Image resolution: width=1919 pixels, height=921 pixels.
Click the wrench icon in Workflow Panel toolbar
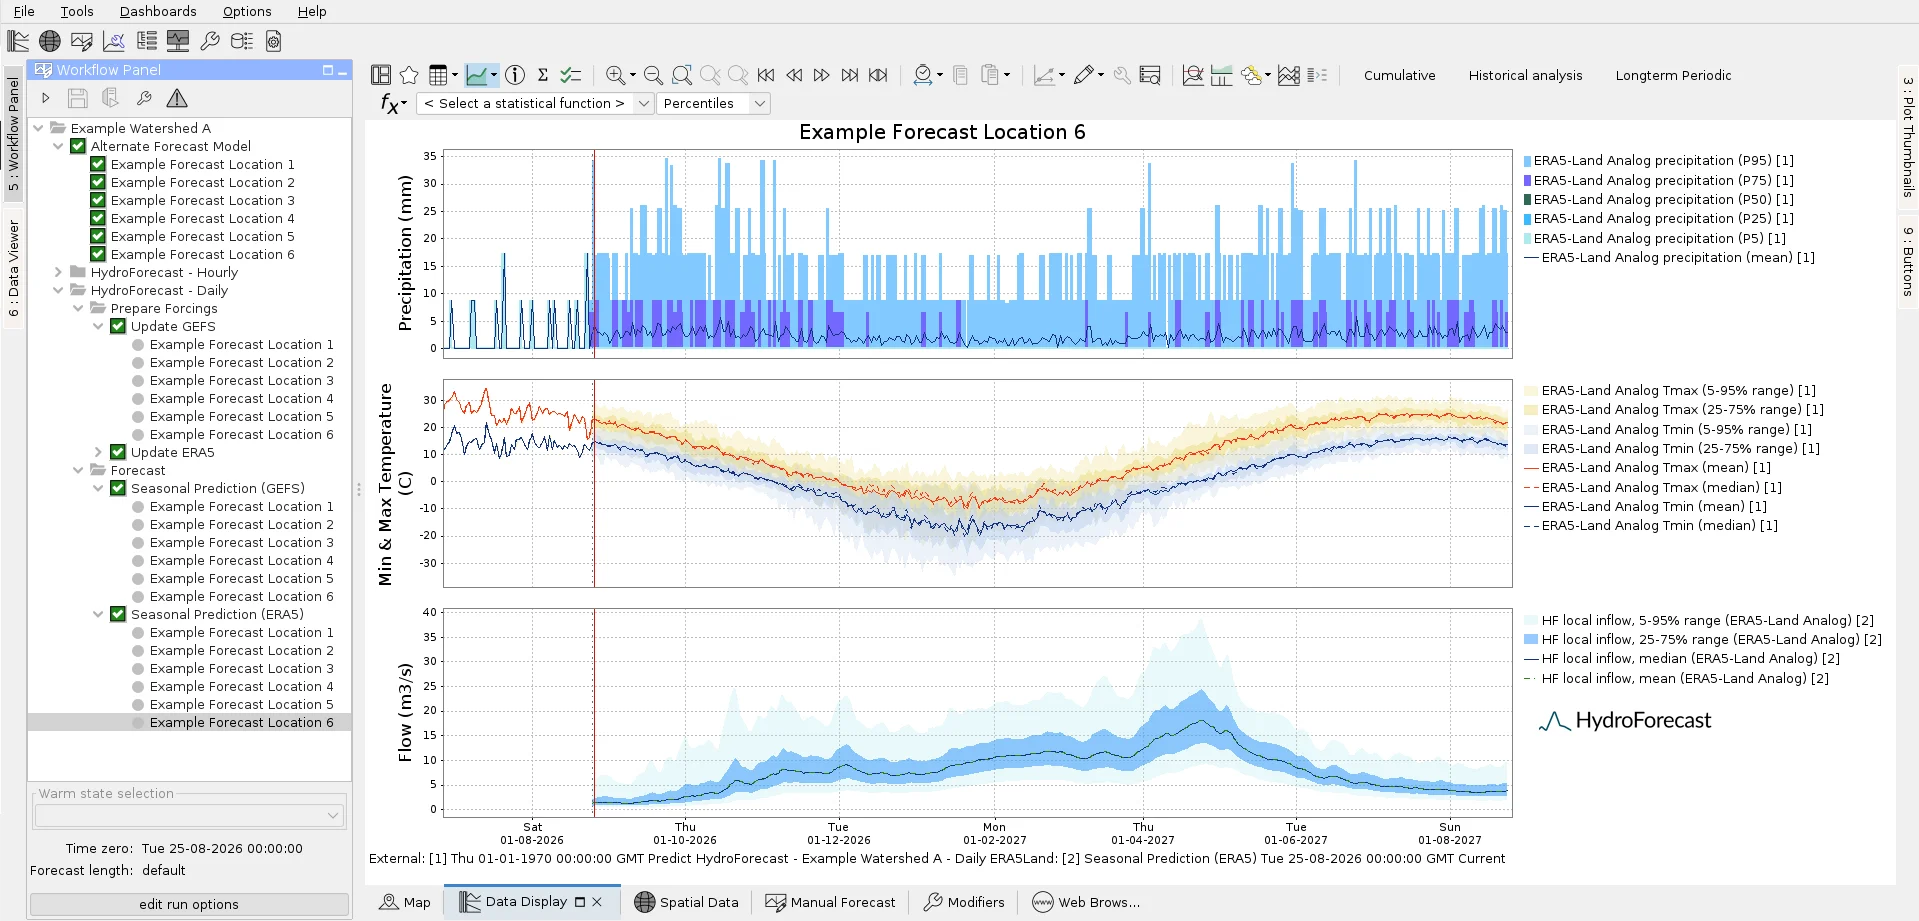144,98
